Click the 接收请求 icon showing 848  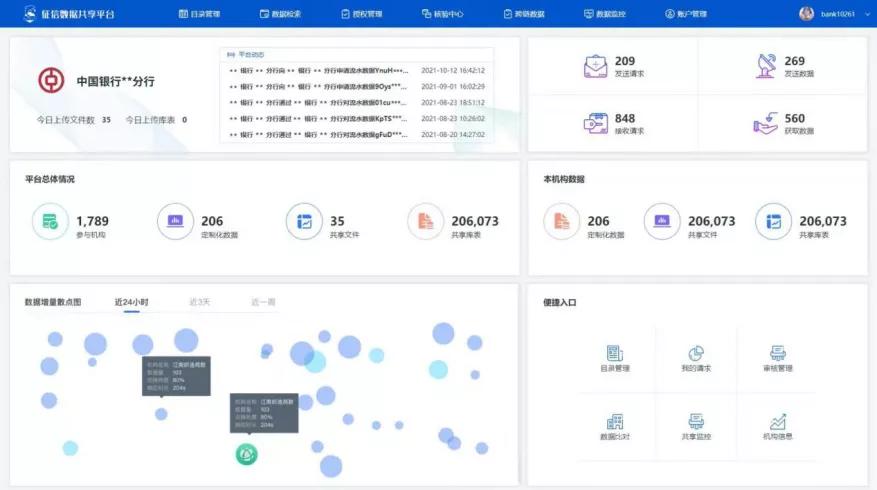pos(595,124)
